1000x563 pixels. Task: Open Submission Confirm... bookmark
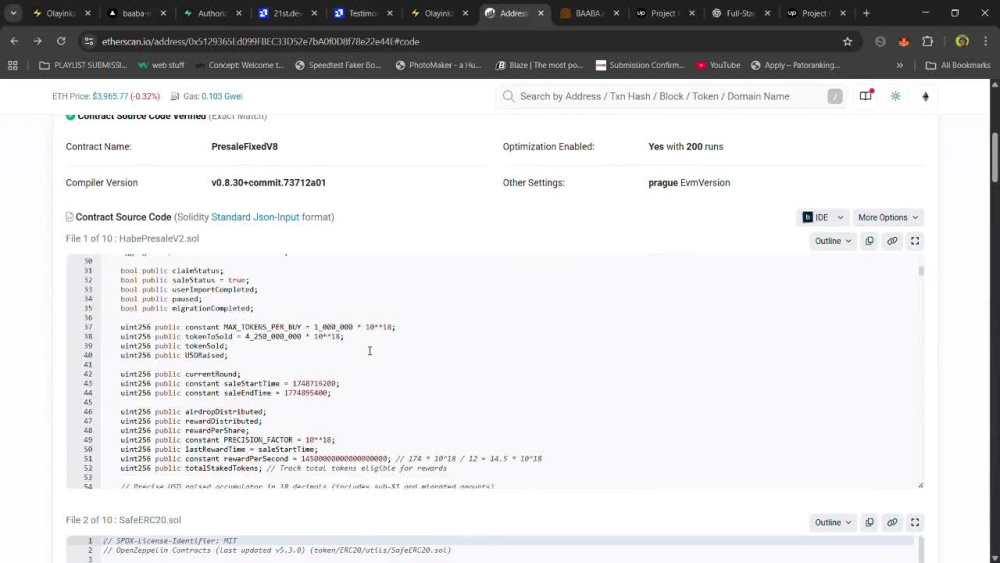tap(640, 65)
